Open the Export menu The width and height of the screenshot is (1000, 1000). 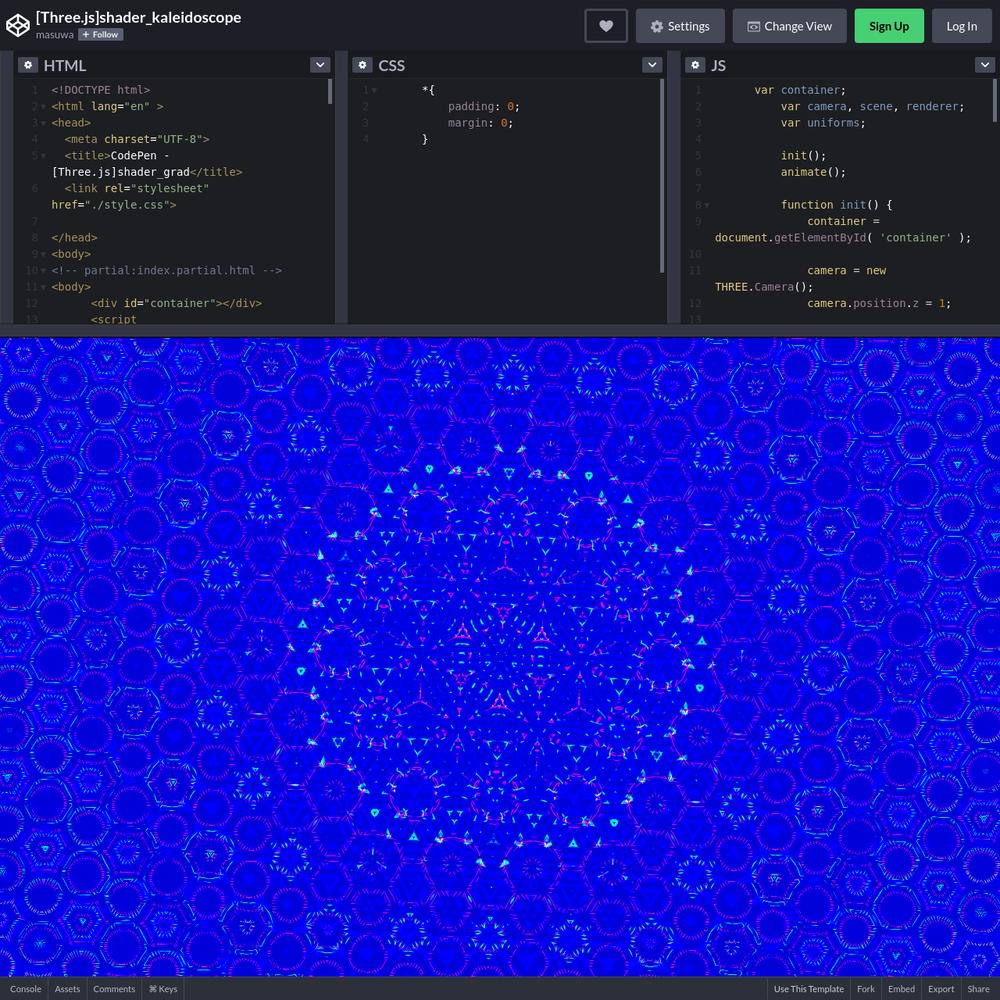click(x=941, y=989)
